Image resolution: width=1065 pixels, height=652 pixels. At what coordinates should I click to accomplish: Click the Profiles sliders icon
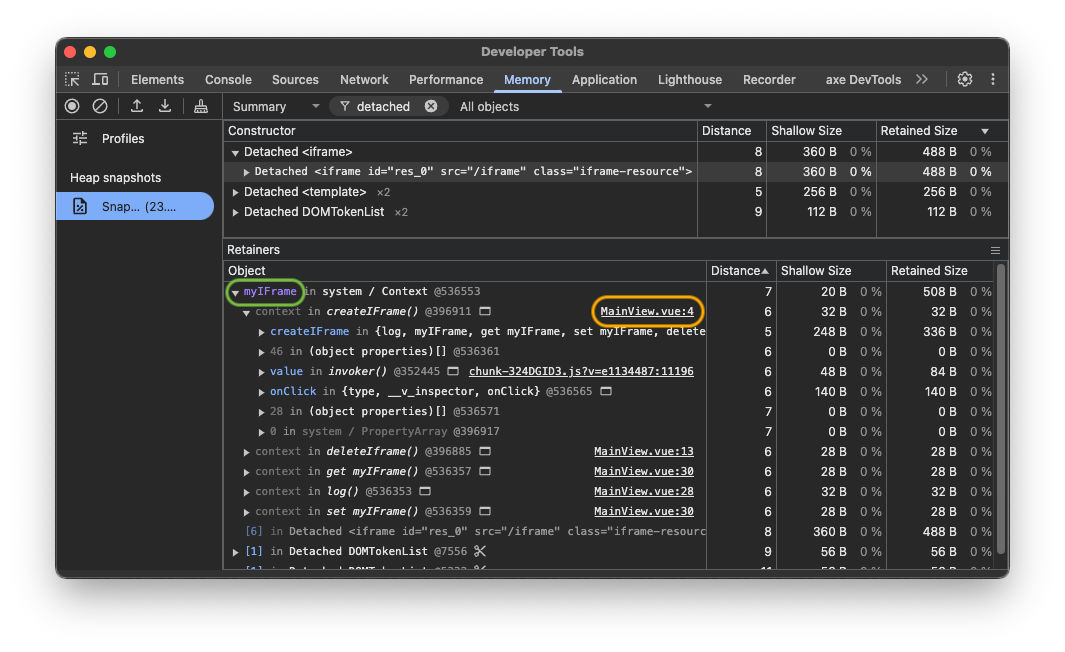click(80, 139)
